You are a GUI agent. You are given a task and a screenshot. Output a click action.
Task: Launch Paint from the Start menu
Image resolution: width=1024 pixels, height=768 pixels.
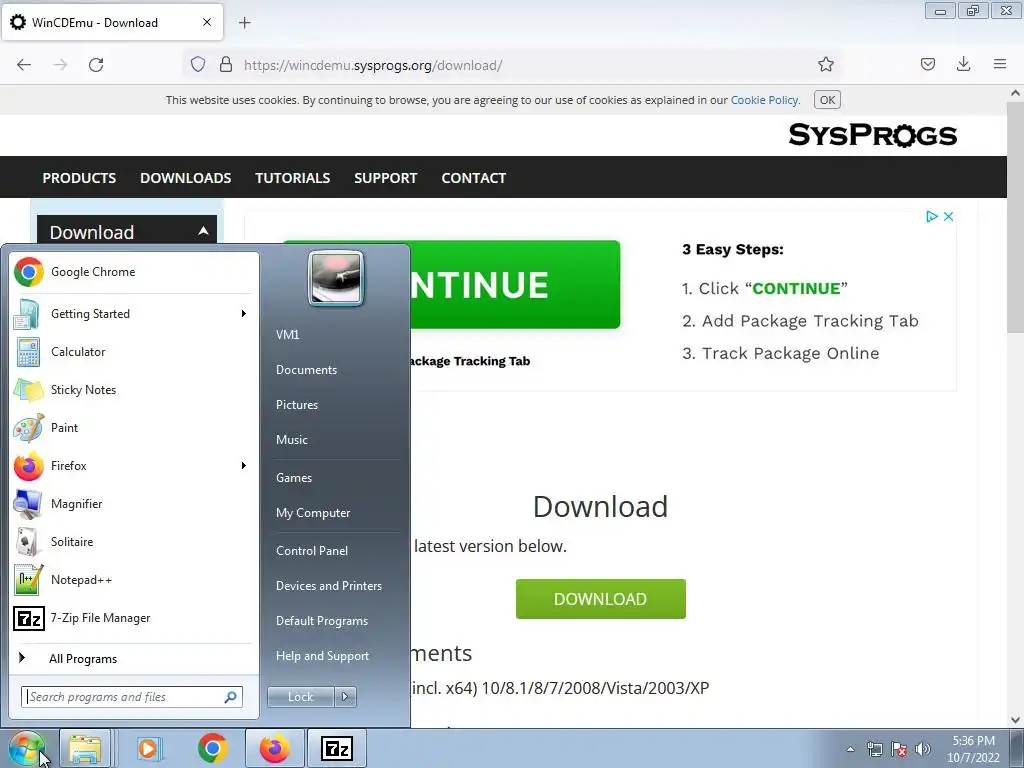pyautogui.click(x=134, y=428)
